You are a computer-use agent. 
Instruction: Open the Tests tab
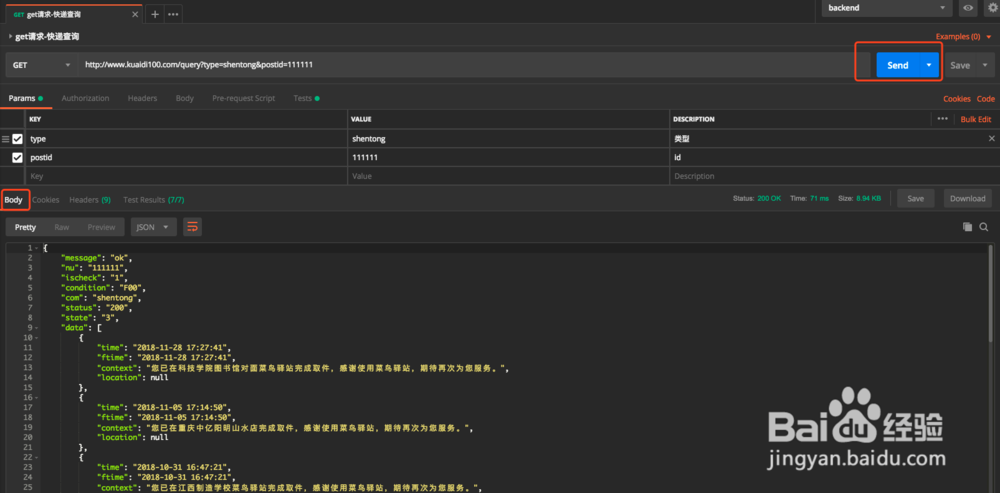(x=306, y=98)
